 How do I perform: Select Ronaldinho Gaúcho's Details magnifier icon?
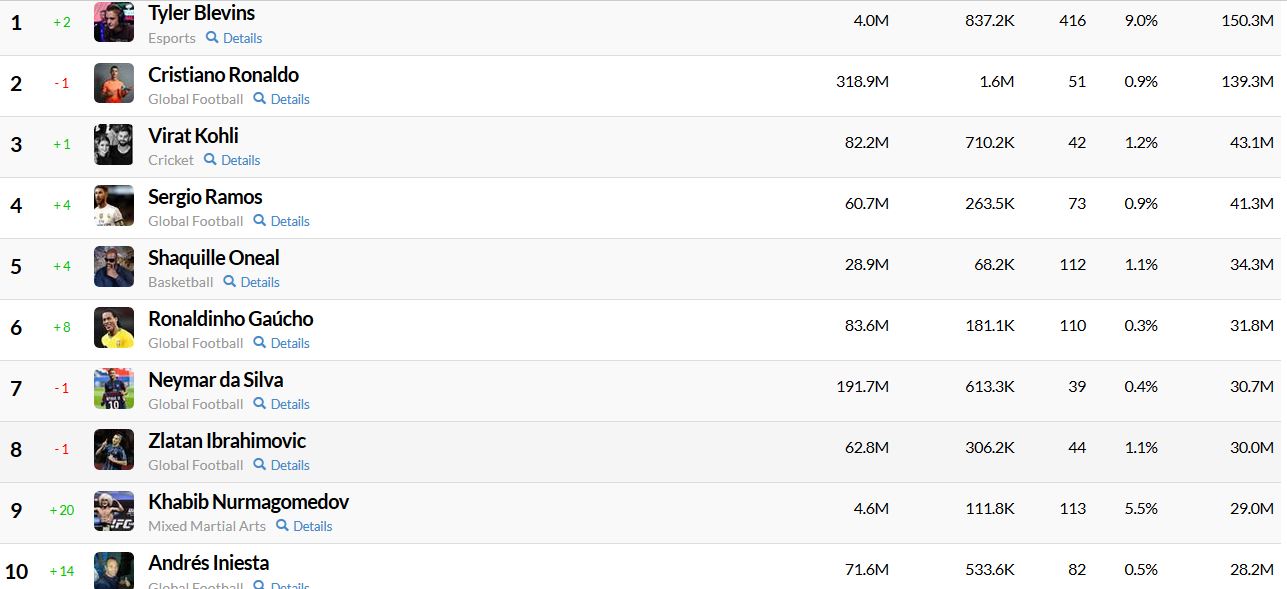258,343
